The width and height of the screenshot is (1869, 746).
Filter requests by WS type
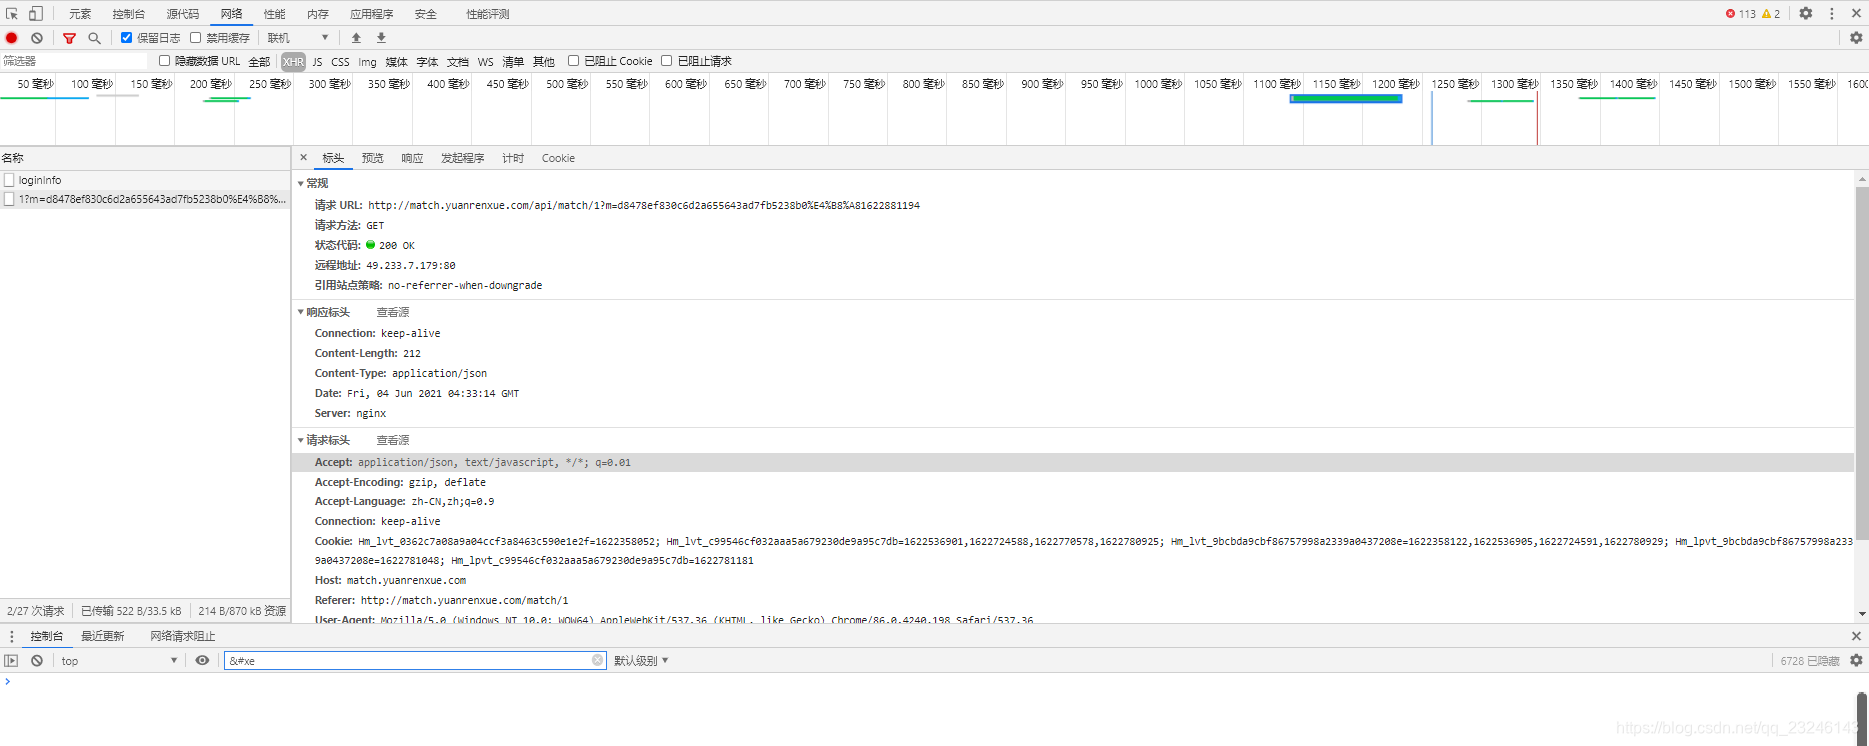[x=486, y=62]
